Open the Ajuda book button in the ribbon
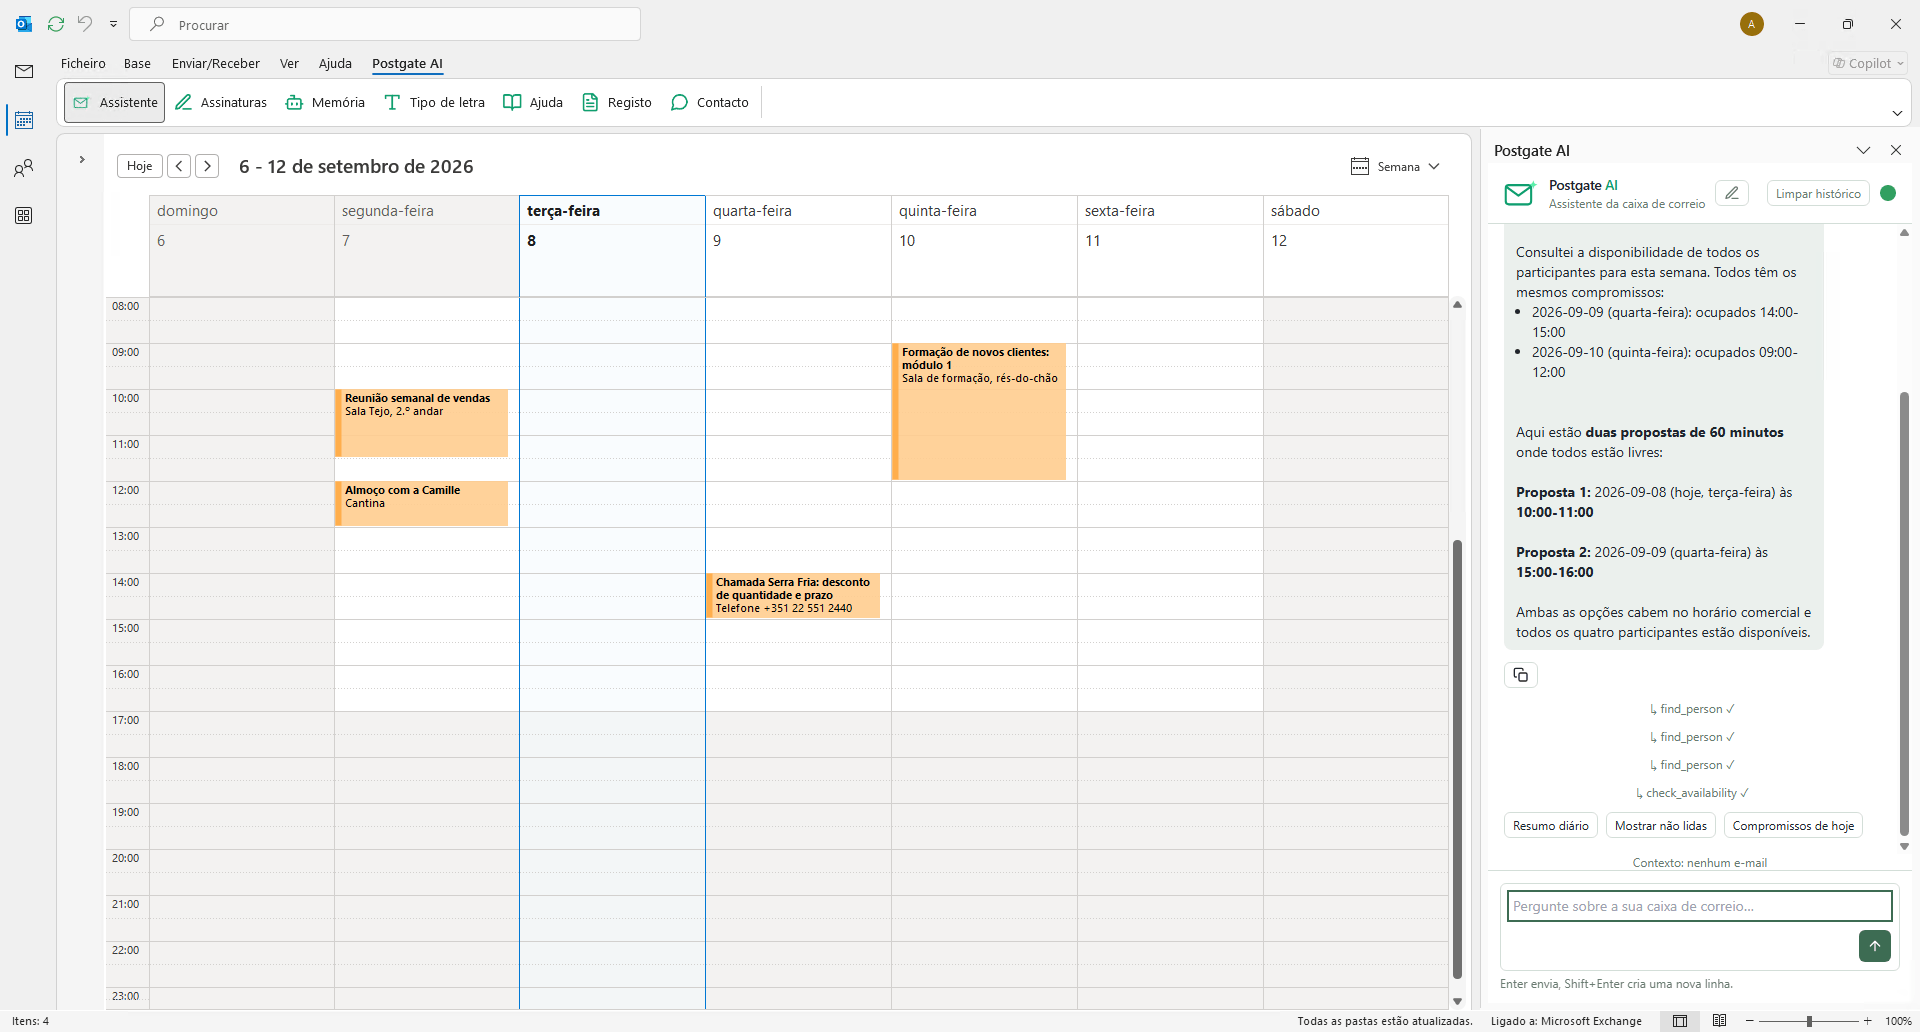This screenshot has height=1032, width=1920. [x=533, y=102]
